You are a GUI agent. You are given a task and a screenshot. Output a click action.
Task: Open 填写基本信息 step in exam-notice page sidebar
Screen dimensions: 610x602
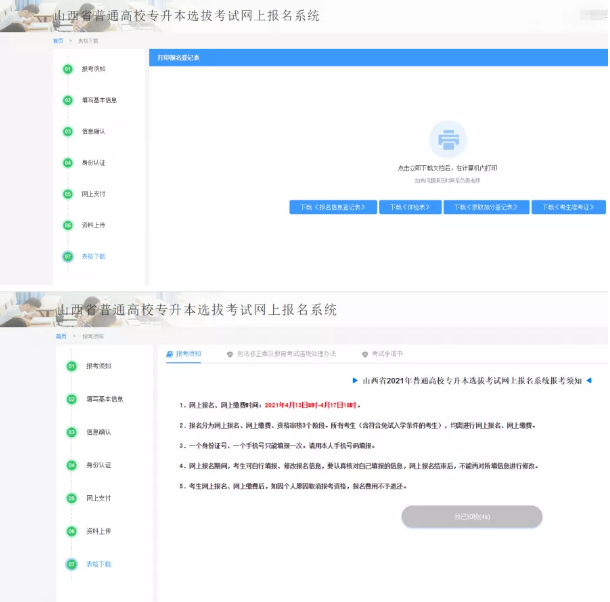(x=104, y=399)
